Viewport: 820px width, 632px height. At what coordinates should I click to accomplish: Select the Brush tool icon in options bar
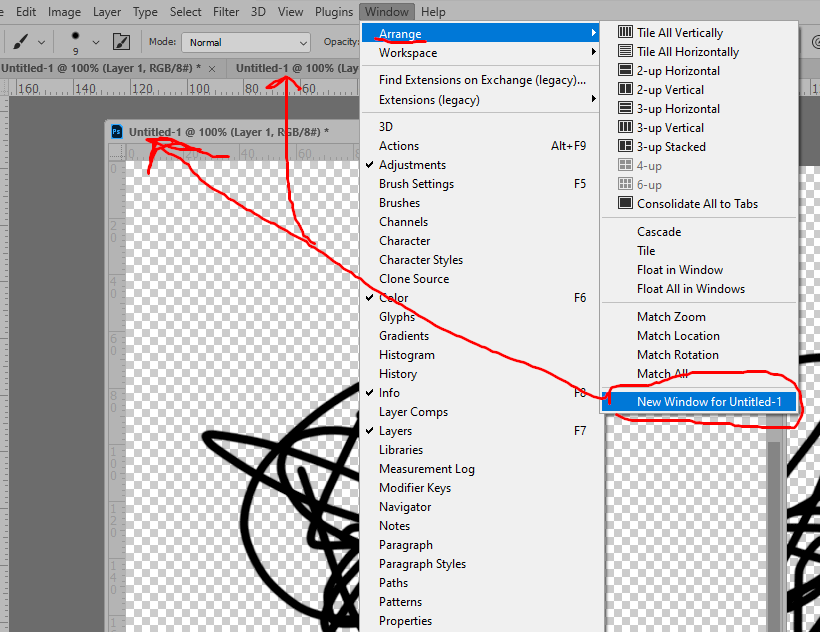tap(20, 42)
